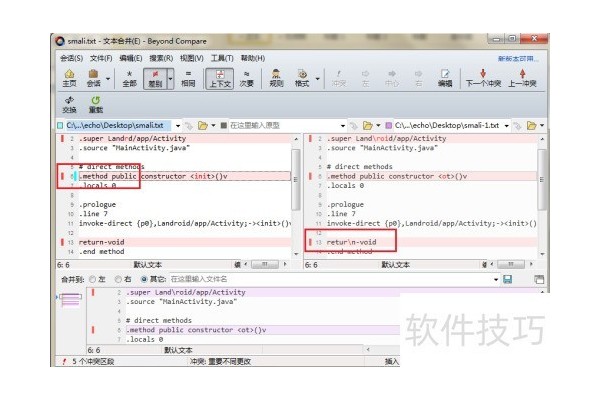Click left pane line 'return-void'
The width and height of the screenshot is (600, 400).
[x=101, y=242]
